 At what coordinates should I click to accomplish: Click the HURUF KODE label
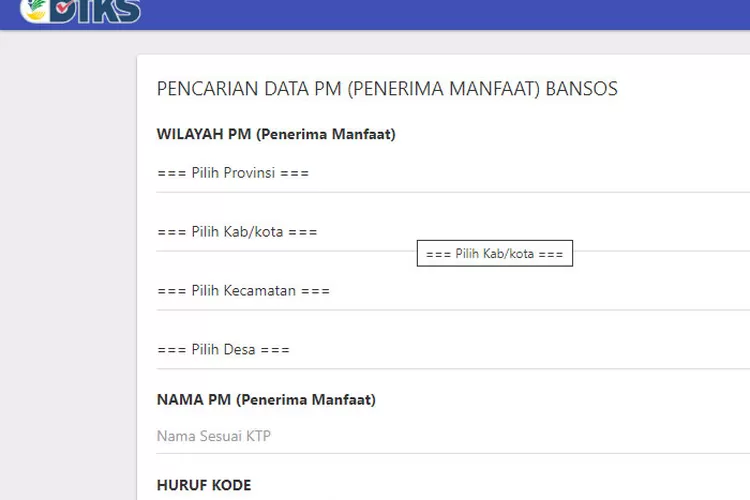tap(204, 485)
